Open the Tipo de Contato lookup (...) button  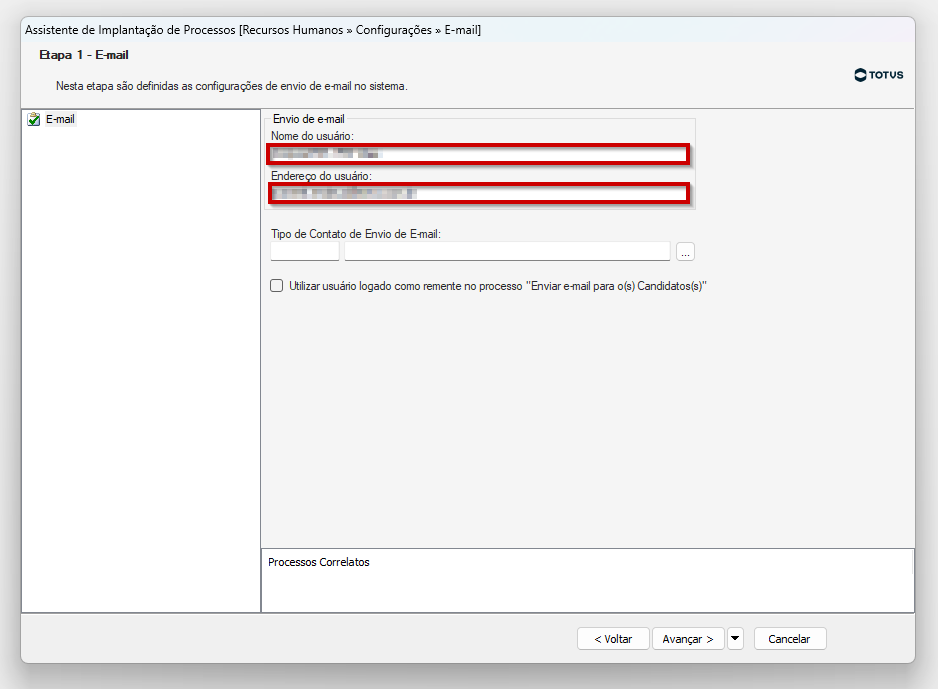[x=685, y=252]
